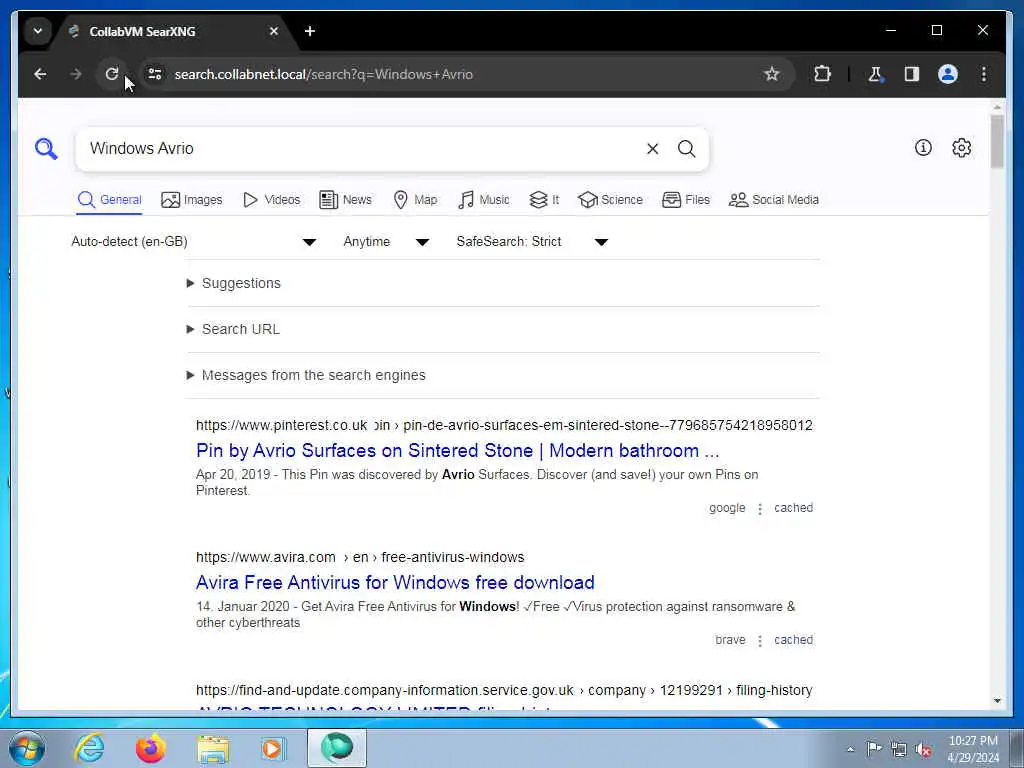
Task: Submit search with magnifier button
Action: pos(686,149)
